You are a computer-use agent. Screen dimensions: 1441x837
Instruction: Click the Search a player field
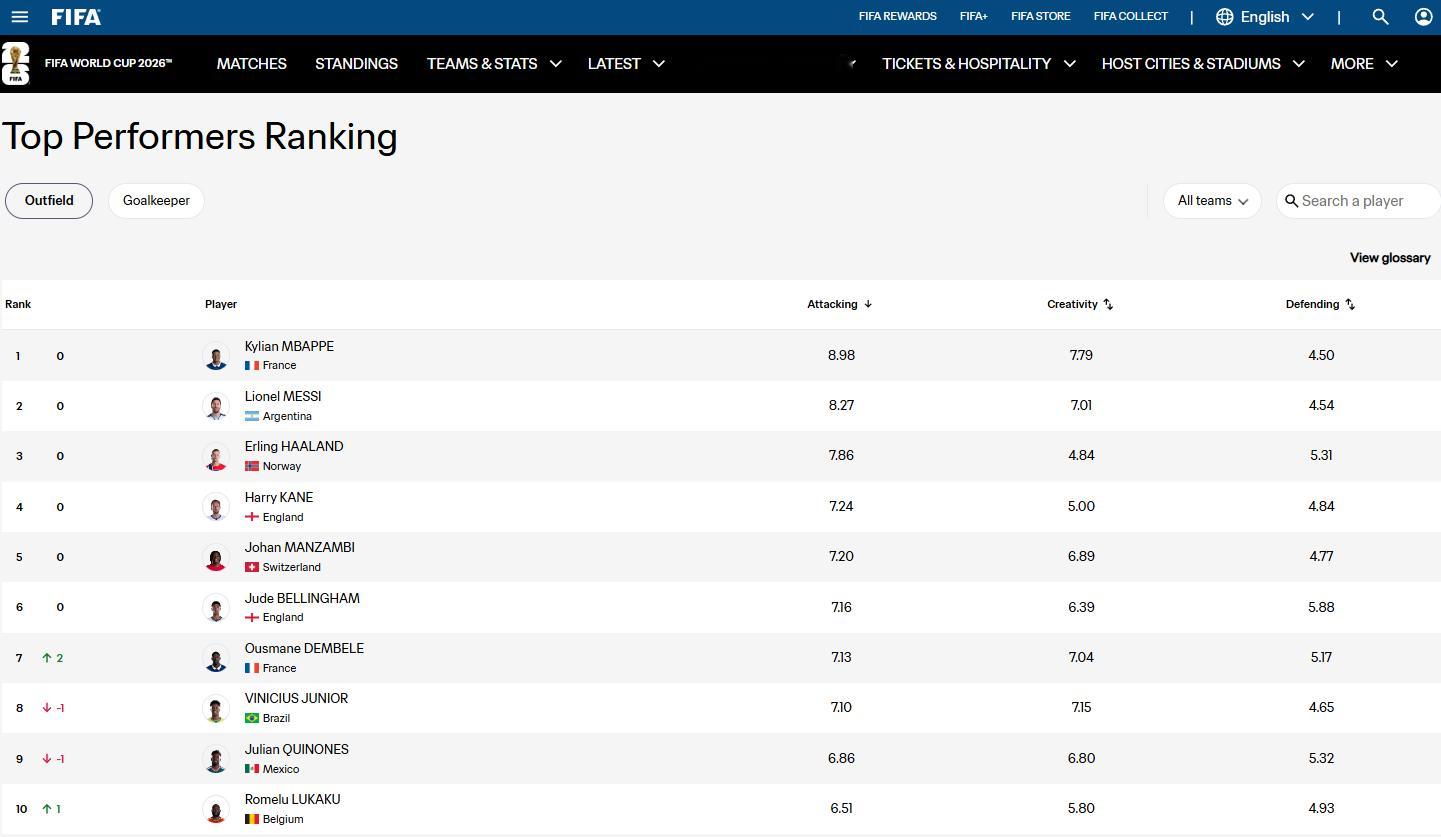pyautogui.click(x=1358, y=201)
